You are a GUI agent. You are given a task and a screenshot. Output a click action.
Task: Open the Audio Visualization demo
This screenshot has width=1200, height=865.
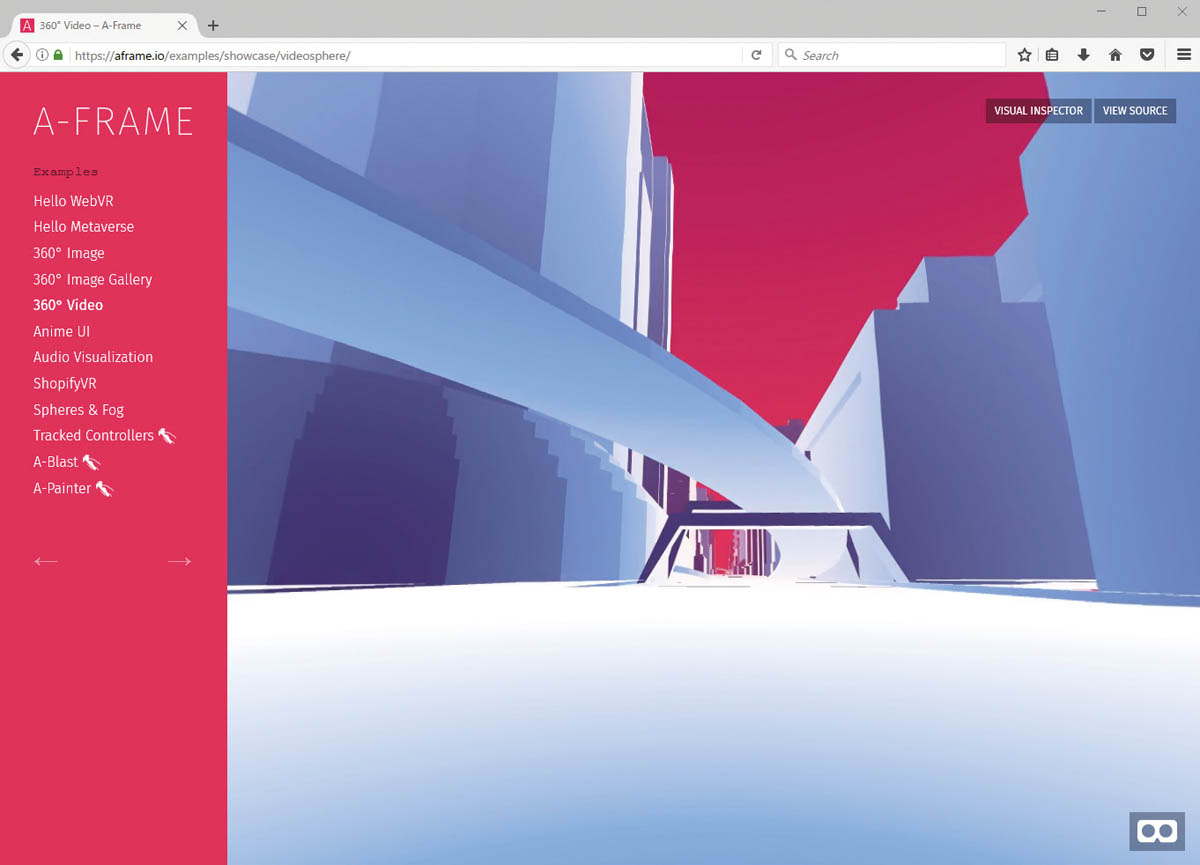click(93, 356)
